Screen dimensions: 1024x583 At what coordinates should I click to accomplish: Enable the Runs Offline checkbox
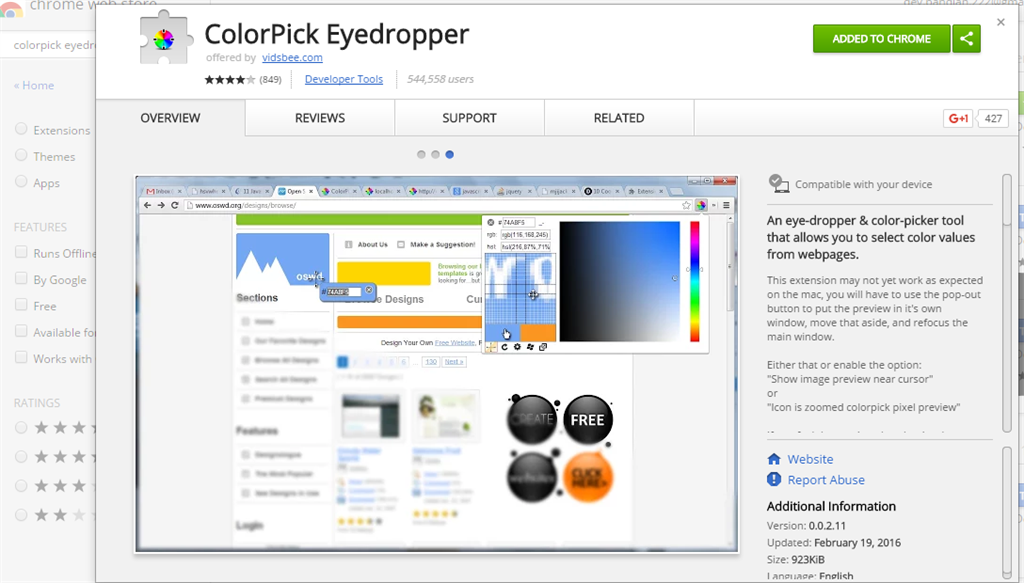tap(21, 252)
